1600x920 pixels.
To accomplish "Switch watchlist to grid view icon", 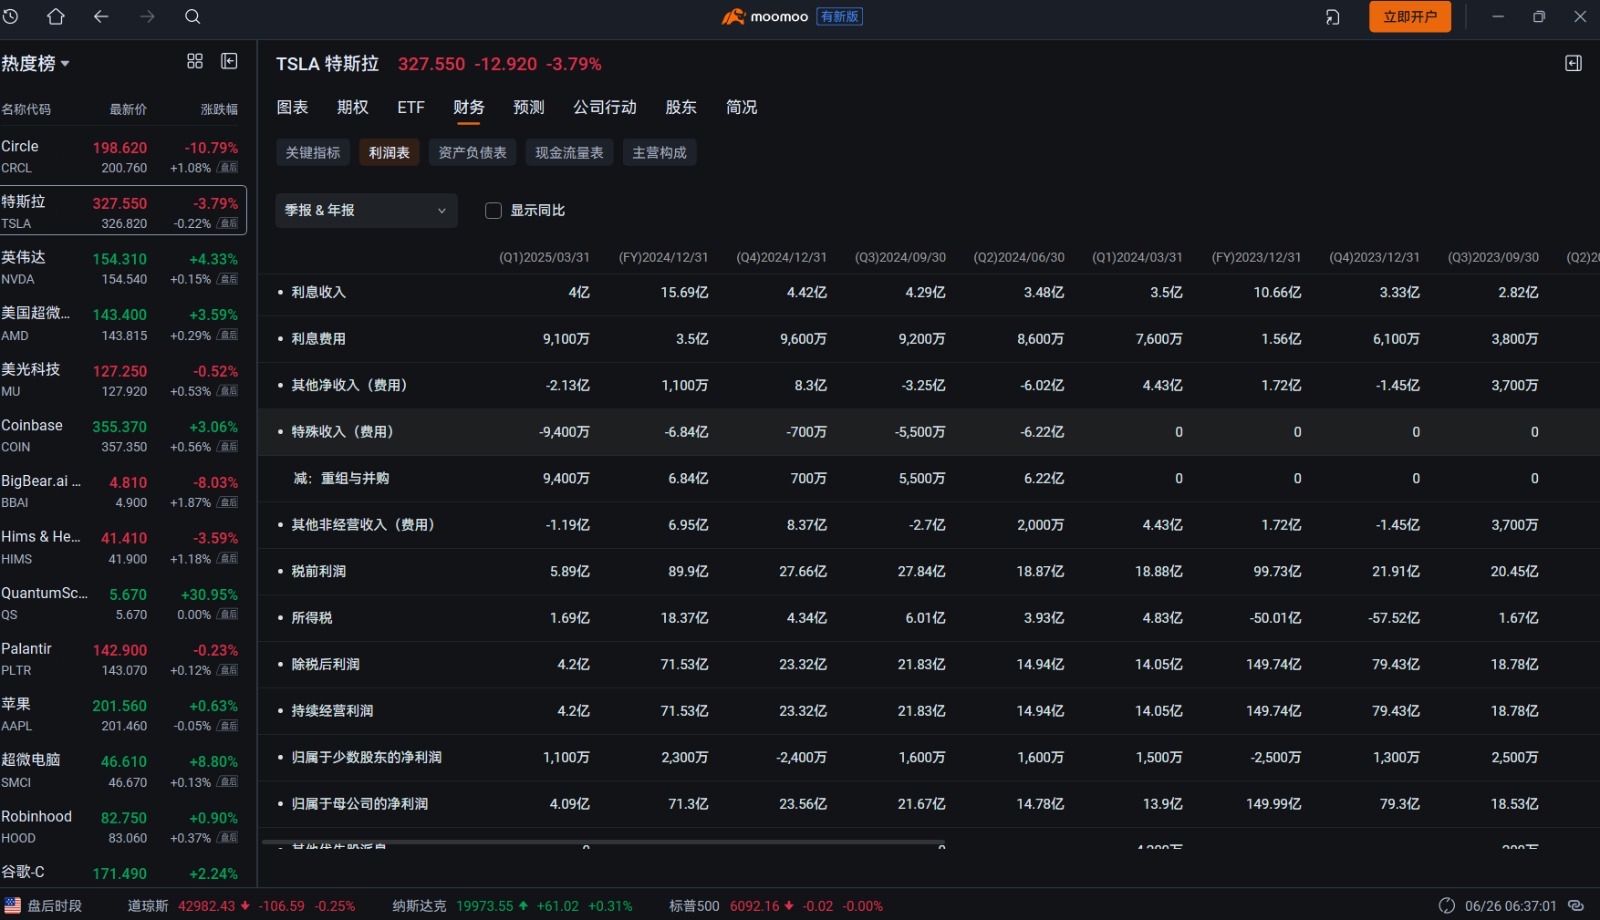I will pos(195,61).
